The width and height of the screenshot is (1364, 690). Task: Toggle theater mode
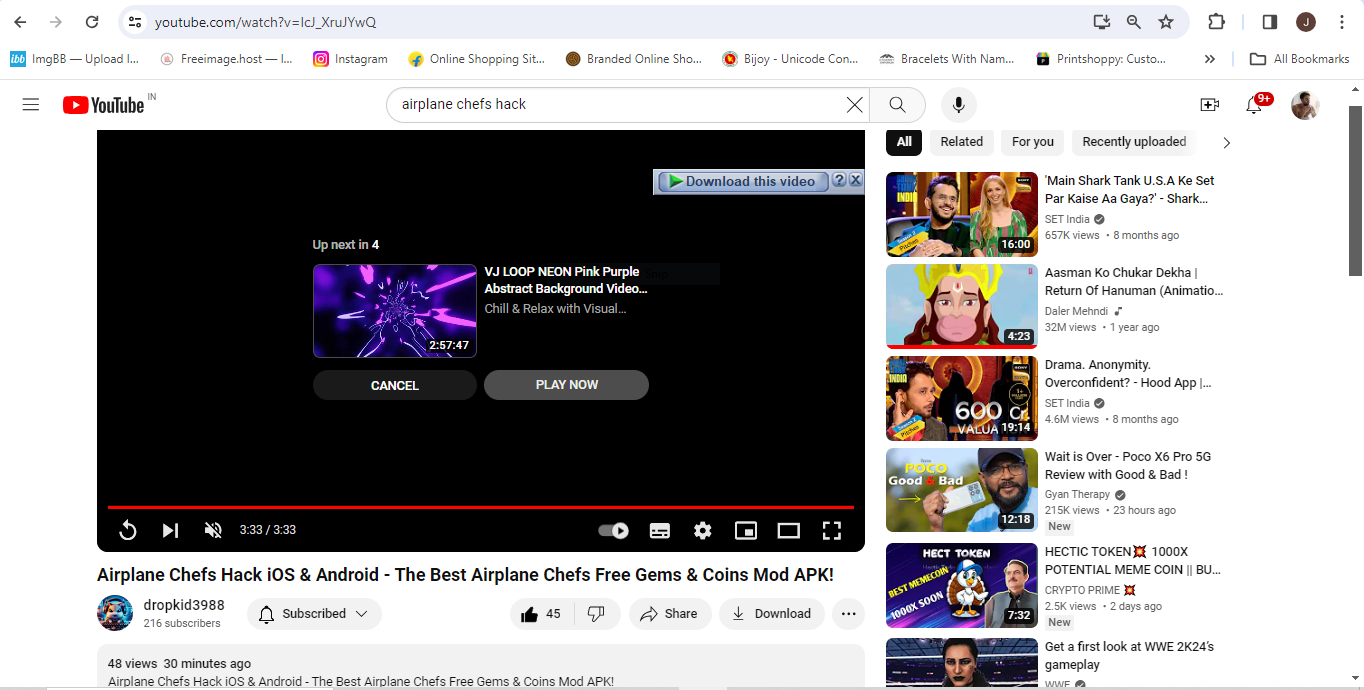point(789,530)
